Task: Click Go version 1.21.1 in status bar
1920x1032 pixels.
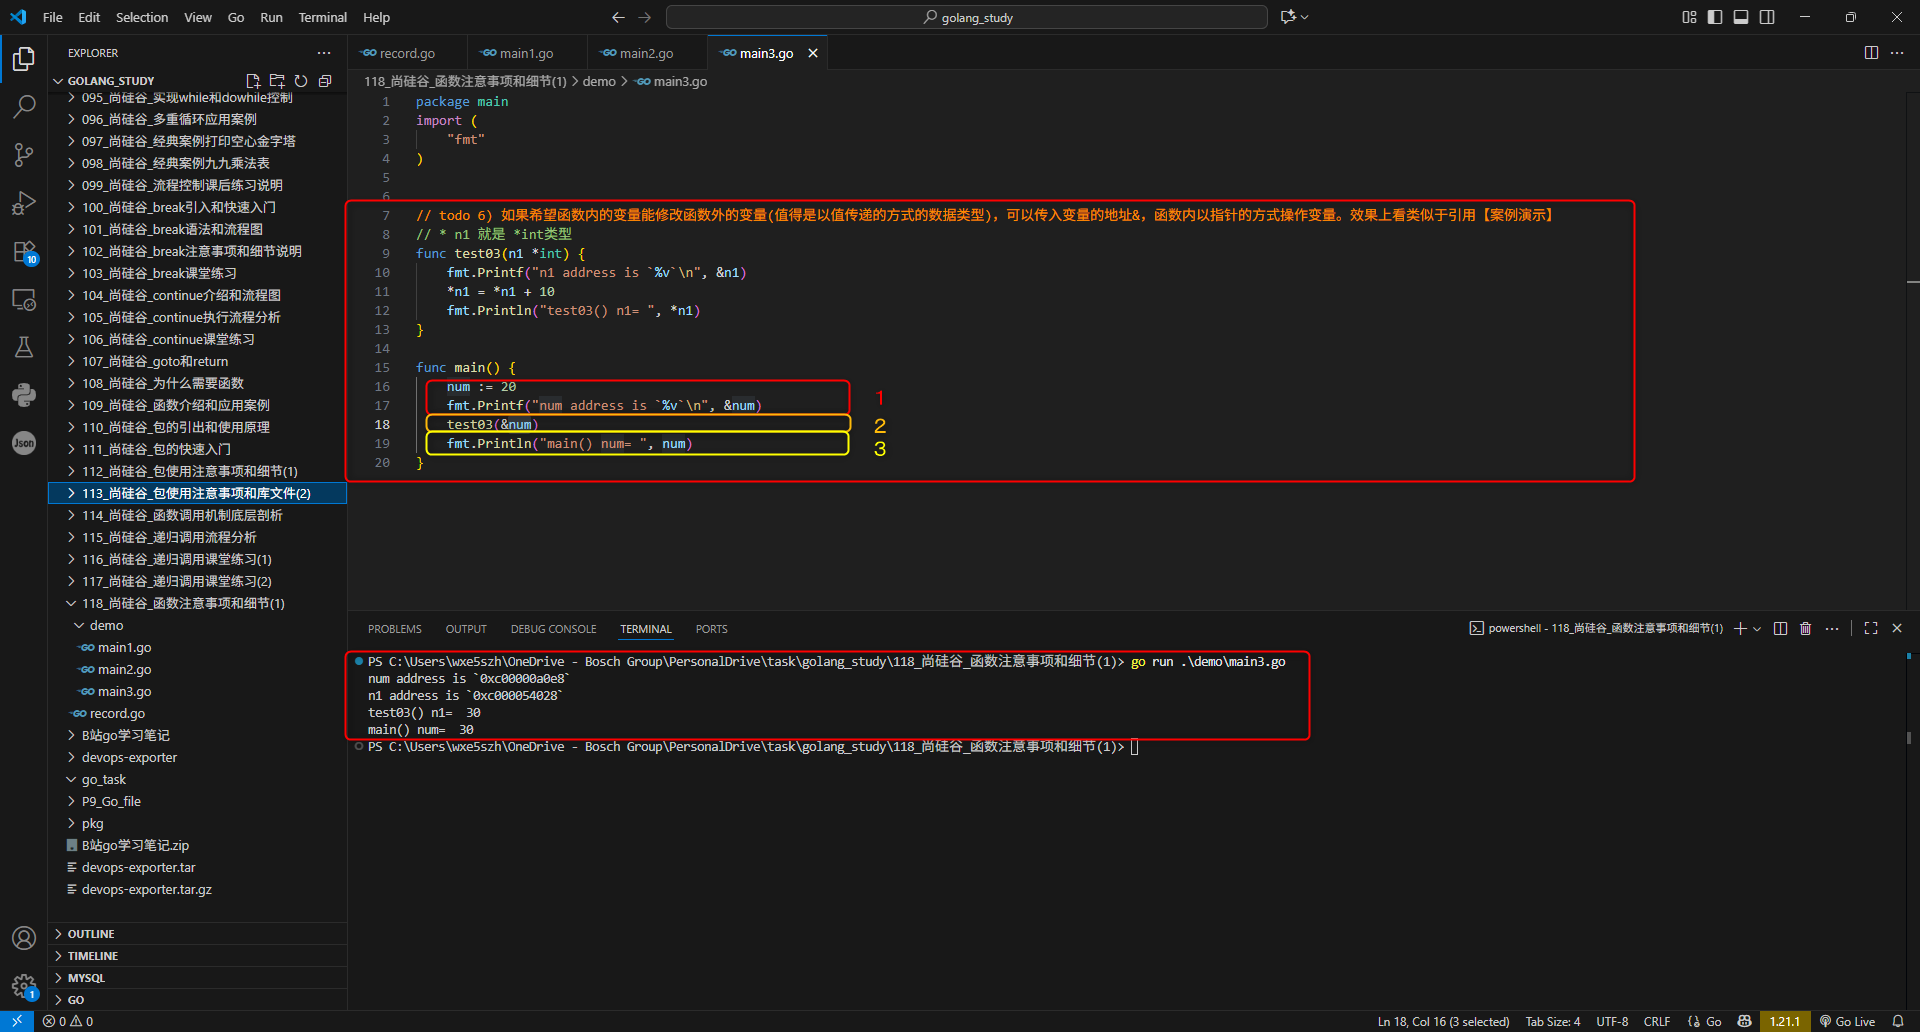Action: (1784, 1022)
